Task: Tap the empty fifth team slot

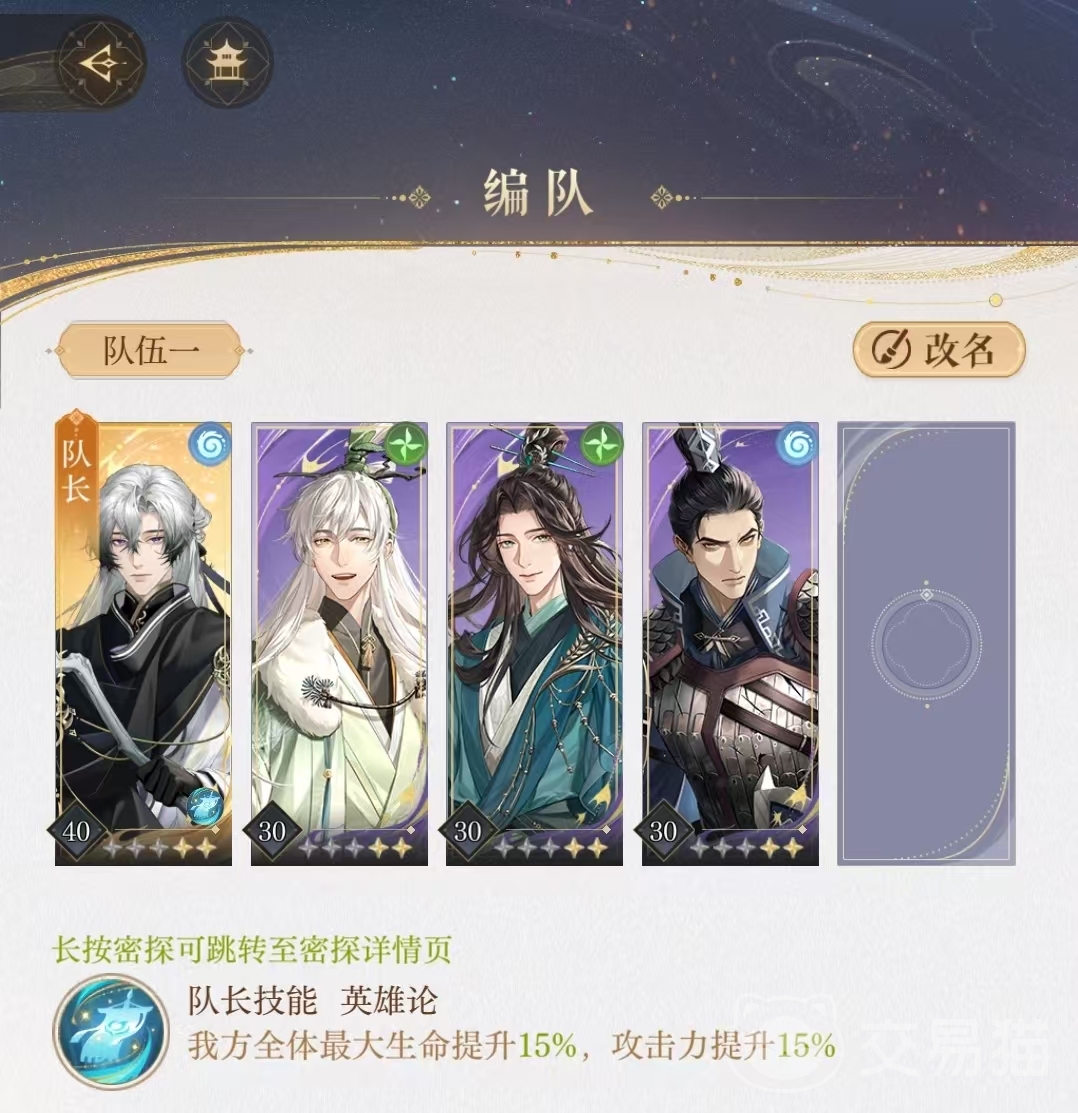Action: point(926,644)
